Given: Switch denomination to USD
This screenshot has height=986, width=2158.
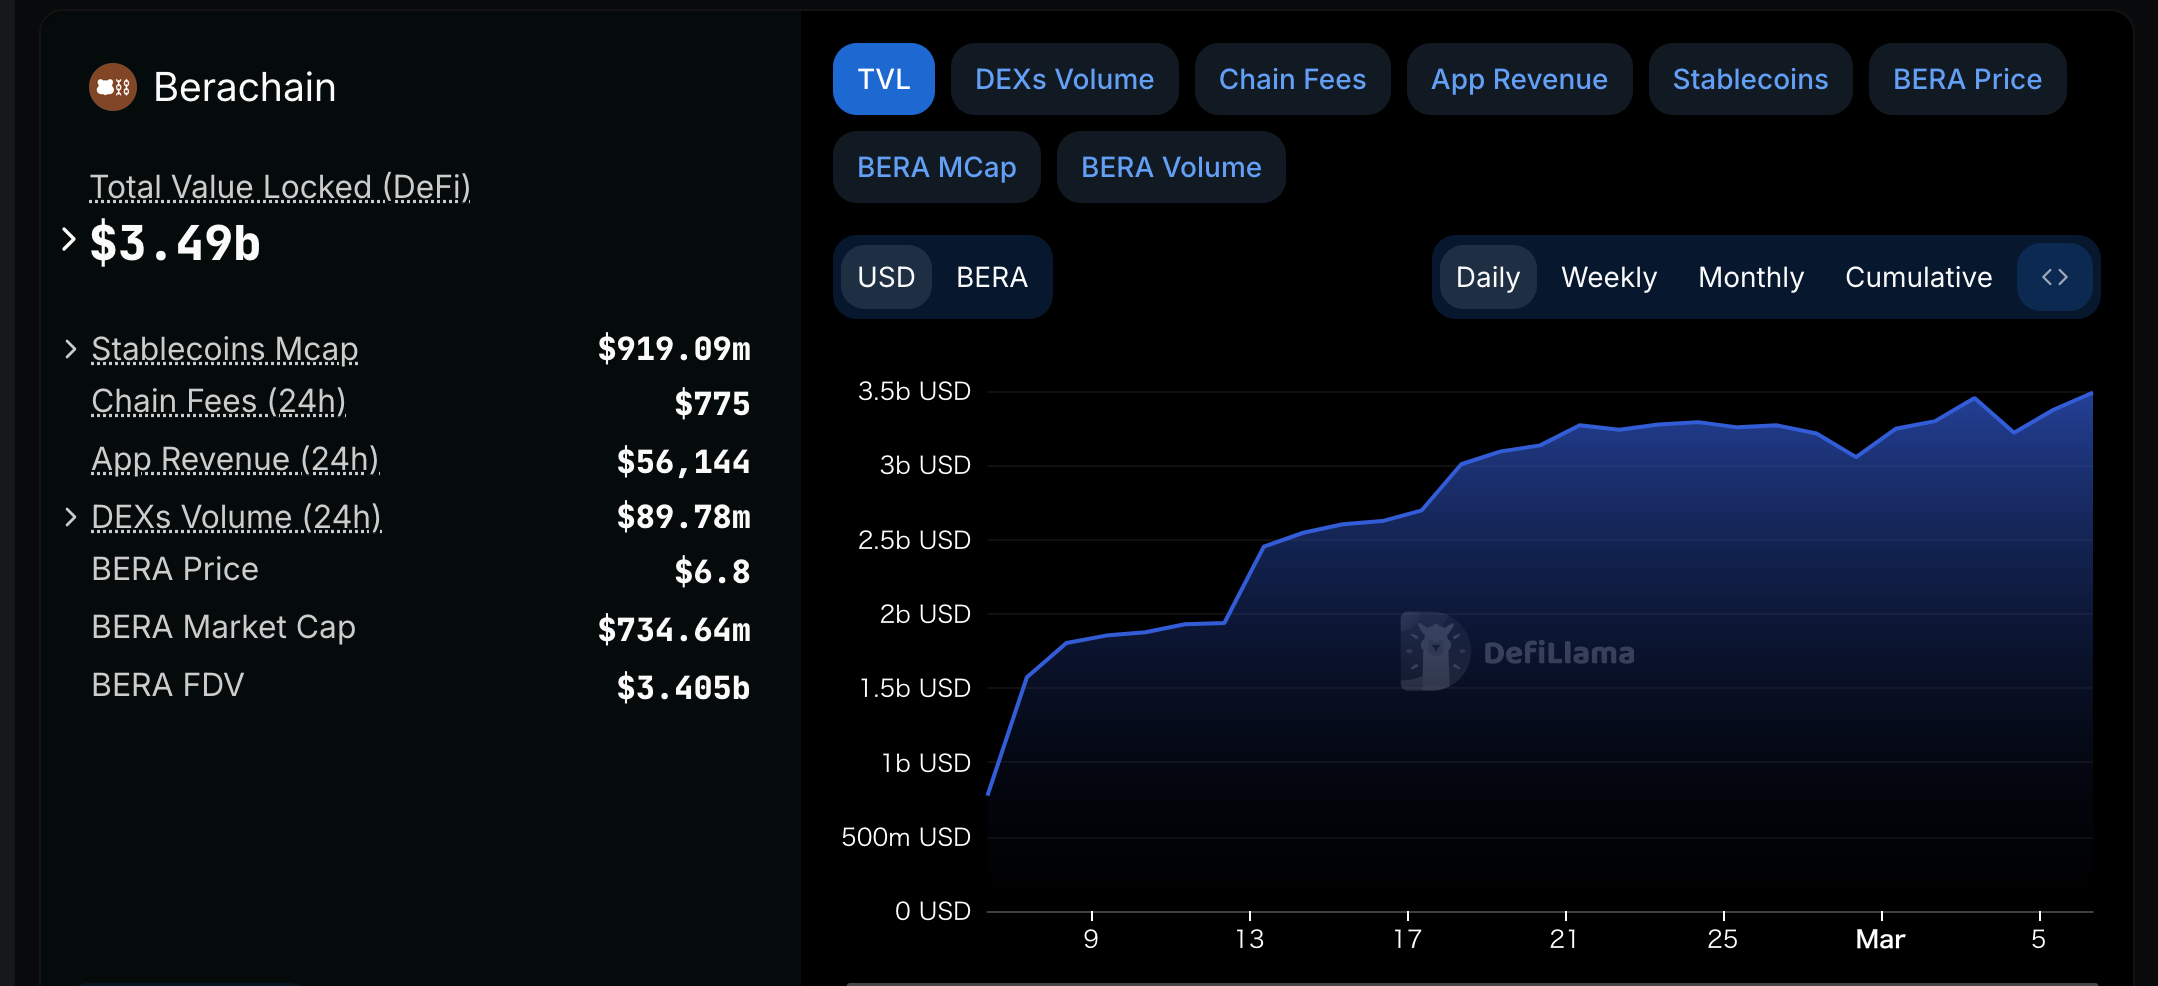Looking at the screenshot, I should click(x=887, y=277).
